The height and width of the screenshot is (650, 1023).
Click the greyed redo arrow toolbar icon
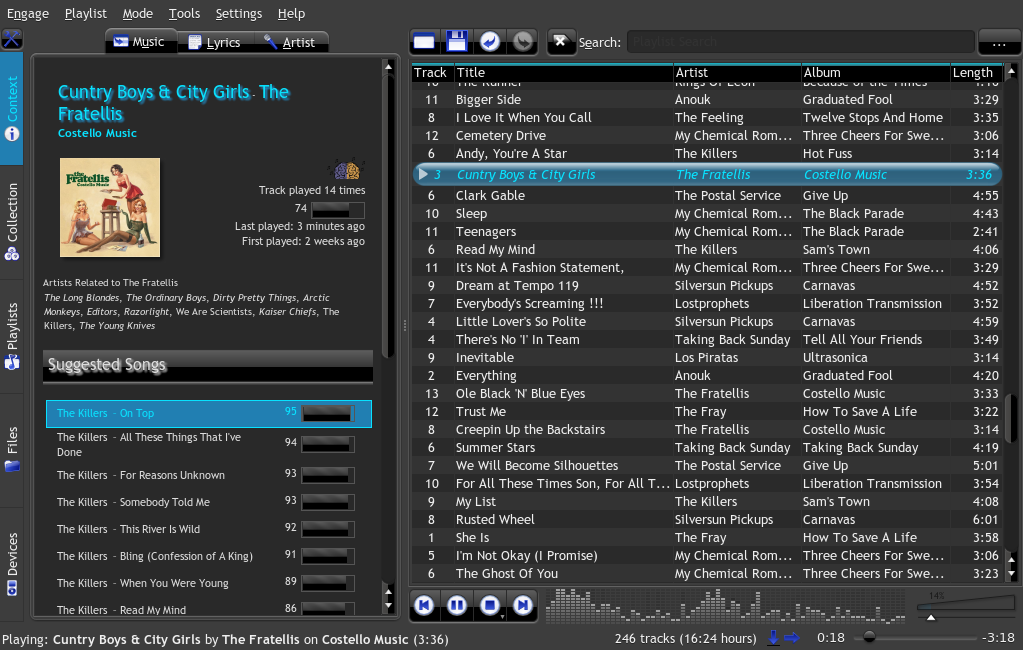pyautogui.click(x=523, y=42)
